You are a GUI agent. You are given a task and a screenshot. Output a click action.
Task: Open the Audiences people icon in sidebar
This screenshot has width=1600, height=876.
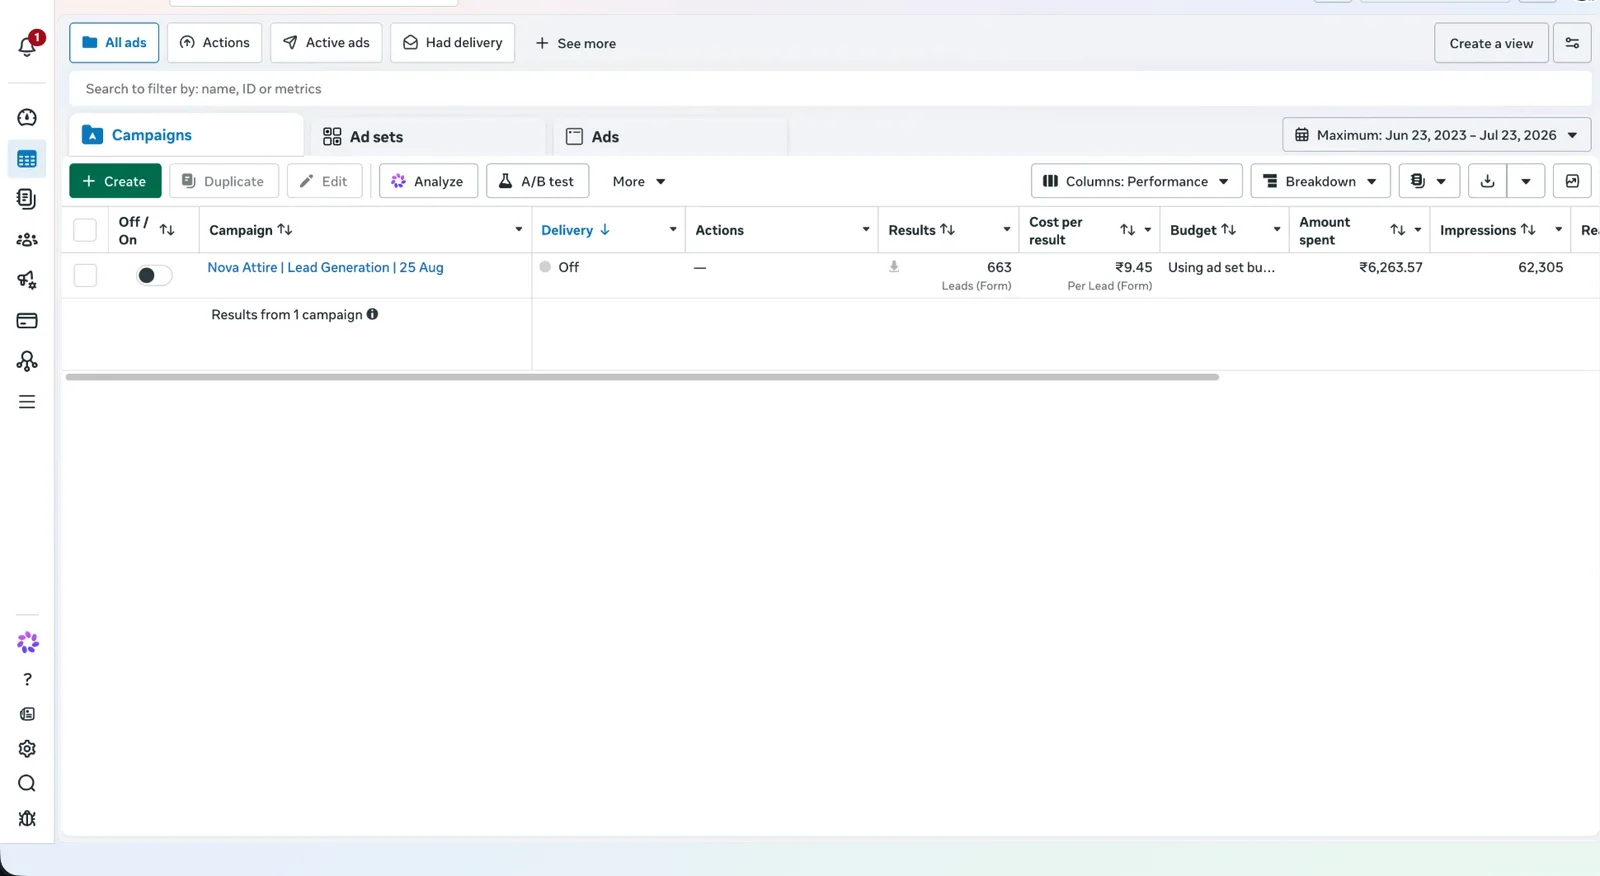27,240
